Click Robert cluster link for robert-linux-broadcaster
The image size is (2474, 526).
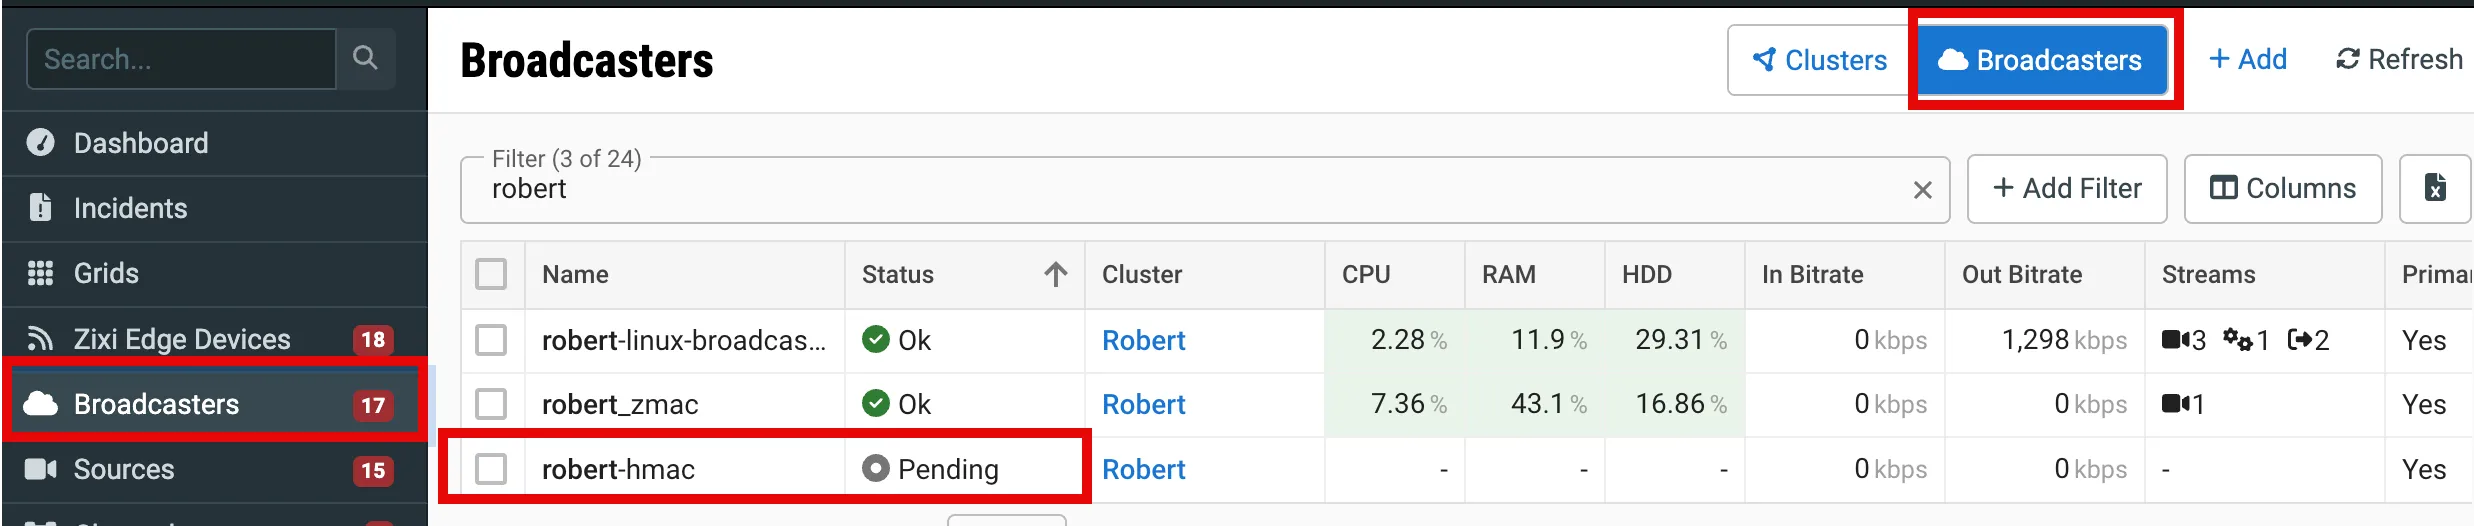(x=1143, y=340)
